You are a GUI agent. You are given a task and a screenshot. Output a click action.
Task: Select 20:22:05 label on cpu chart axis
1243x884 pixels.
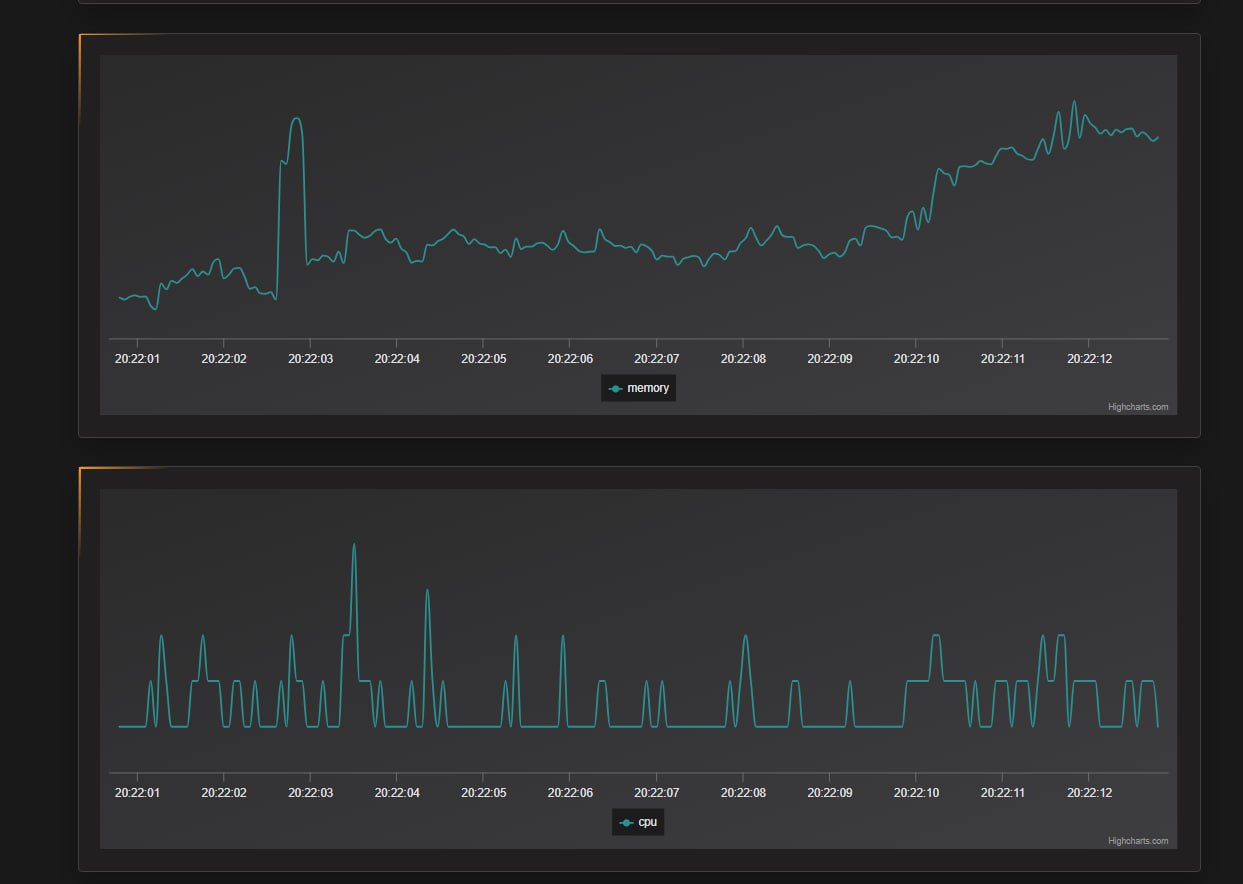[x=483, y=792]
